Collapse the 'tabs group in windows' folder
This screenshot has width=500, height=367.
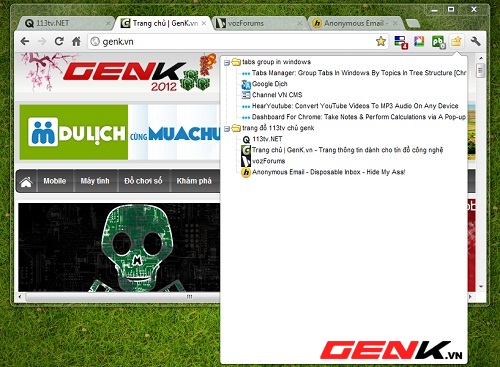coord(227,63)
